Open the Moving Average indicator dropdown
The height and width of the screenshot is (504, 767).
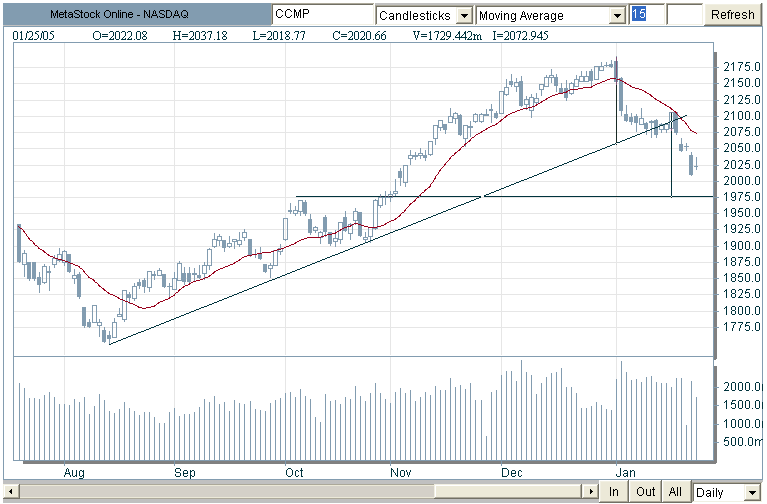(617, 16)
